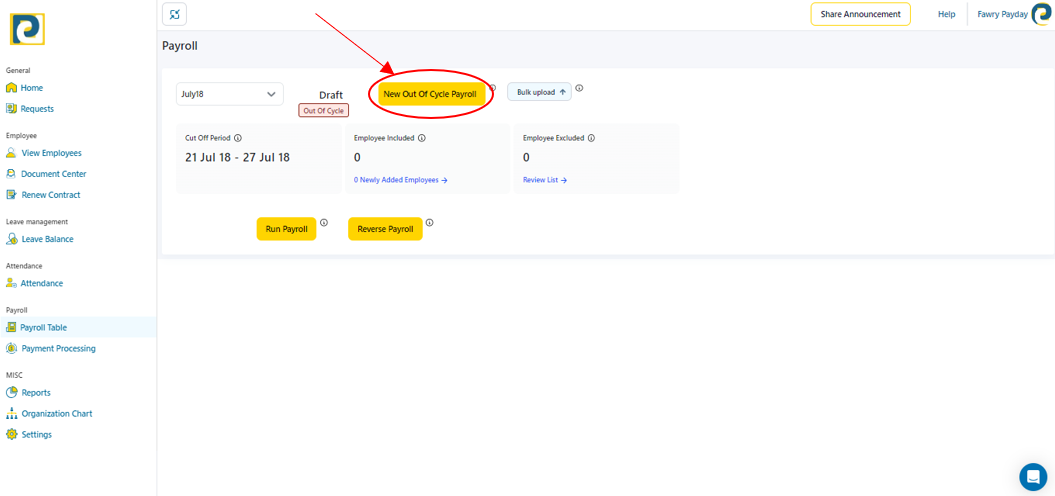Open the July18 payroll period dropdown

[x=229, y=94]
